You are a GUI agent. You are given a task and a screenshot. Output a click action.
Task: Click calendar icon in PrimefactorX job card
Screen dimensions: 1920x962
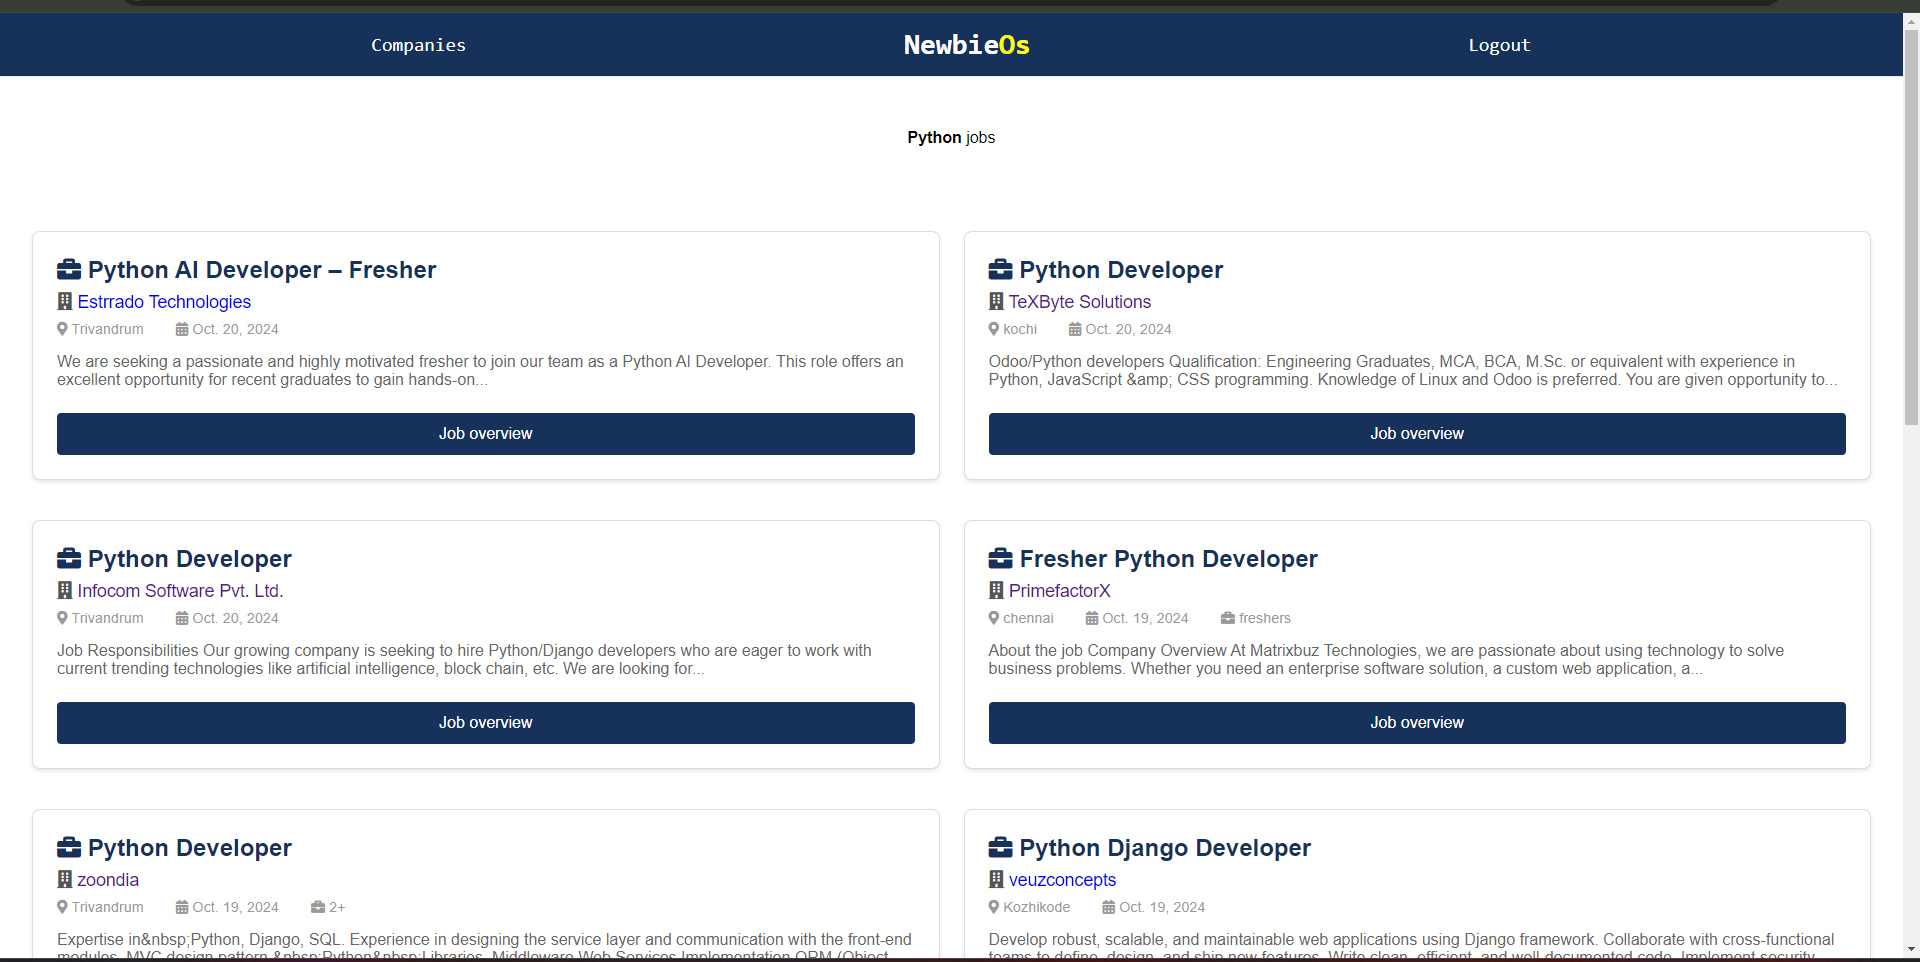pyautogui.click(x=1092, y=618)
